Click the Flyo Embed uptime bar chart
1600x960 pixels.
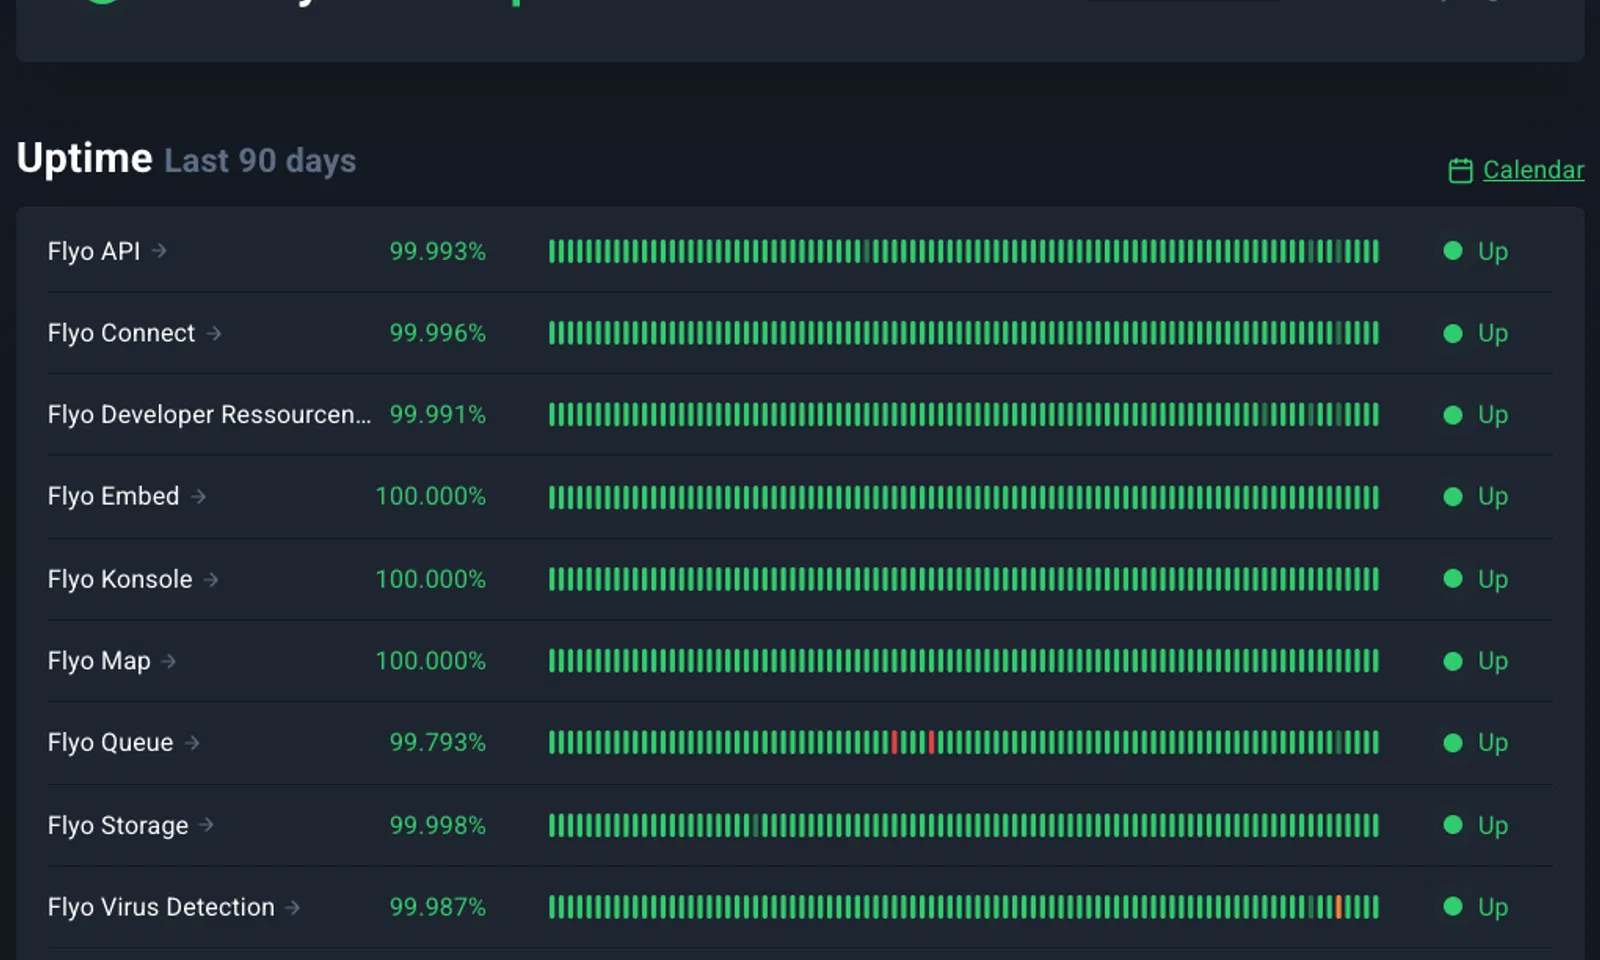click(x=964, y=497)
